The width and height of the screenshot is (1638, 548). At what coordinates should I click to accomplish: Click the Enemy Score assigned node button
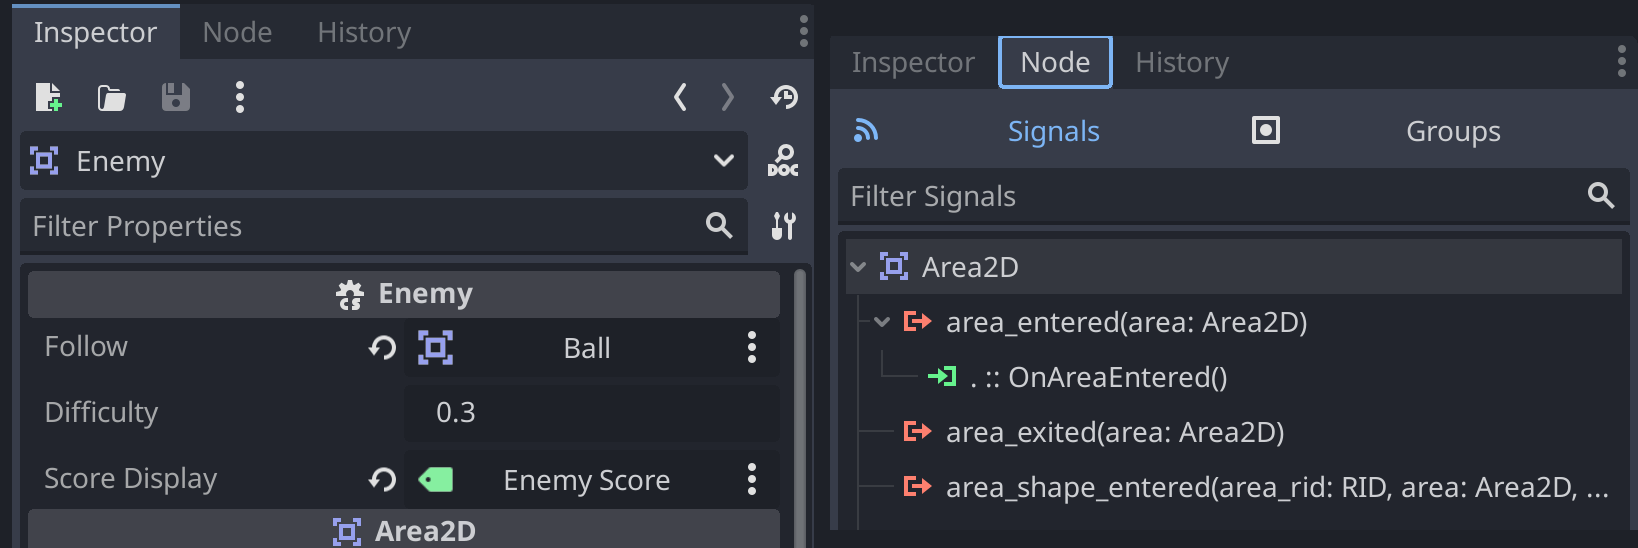tap(586, 481)
